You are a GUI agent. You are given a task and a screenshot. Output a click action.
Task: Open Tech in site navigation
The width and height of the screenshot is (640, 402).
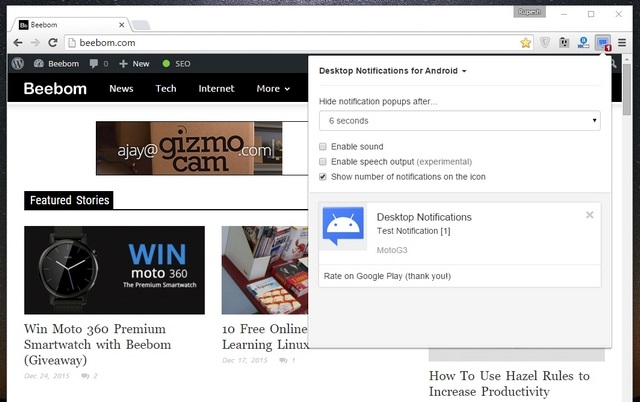coord(166,89)
